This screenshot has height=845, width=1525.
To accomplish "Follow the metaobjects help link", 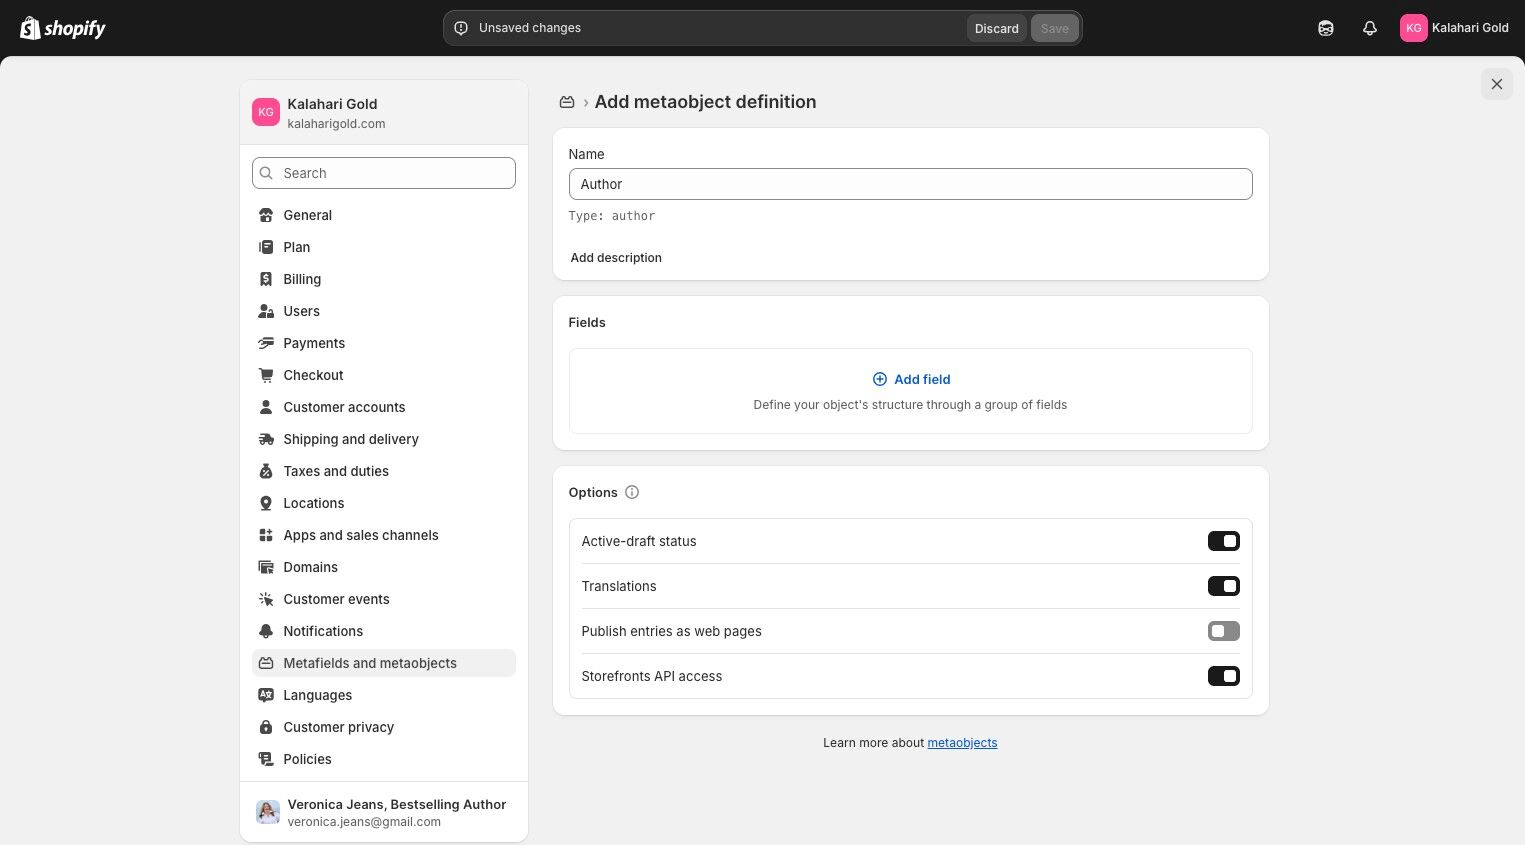I will click(x=962, y=743).
